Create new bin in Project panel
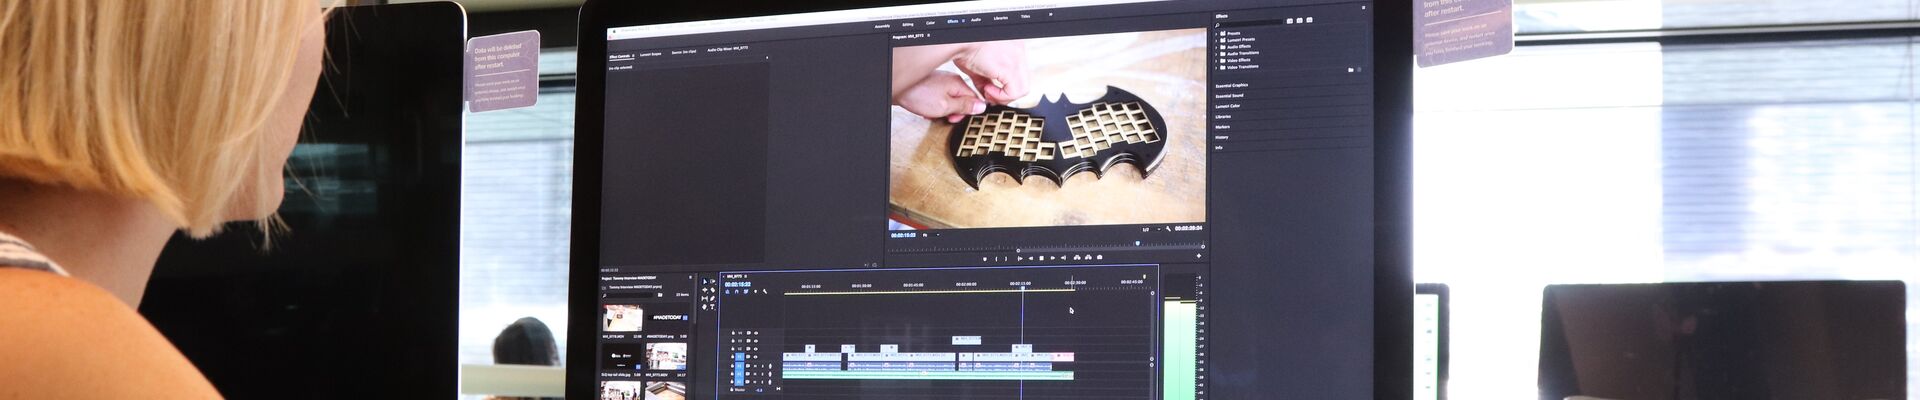Image resolution: width=1920 pixels, height=400 pixels. 660,295
